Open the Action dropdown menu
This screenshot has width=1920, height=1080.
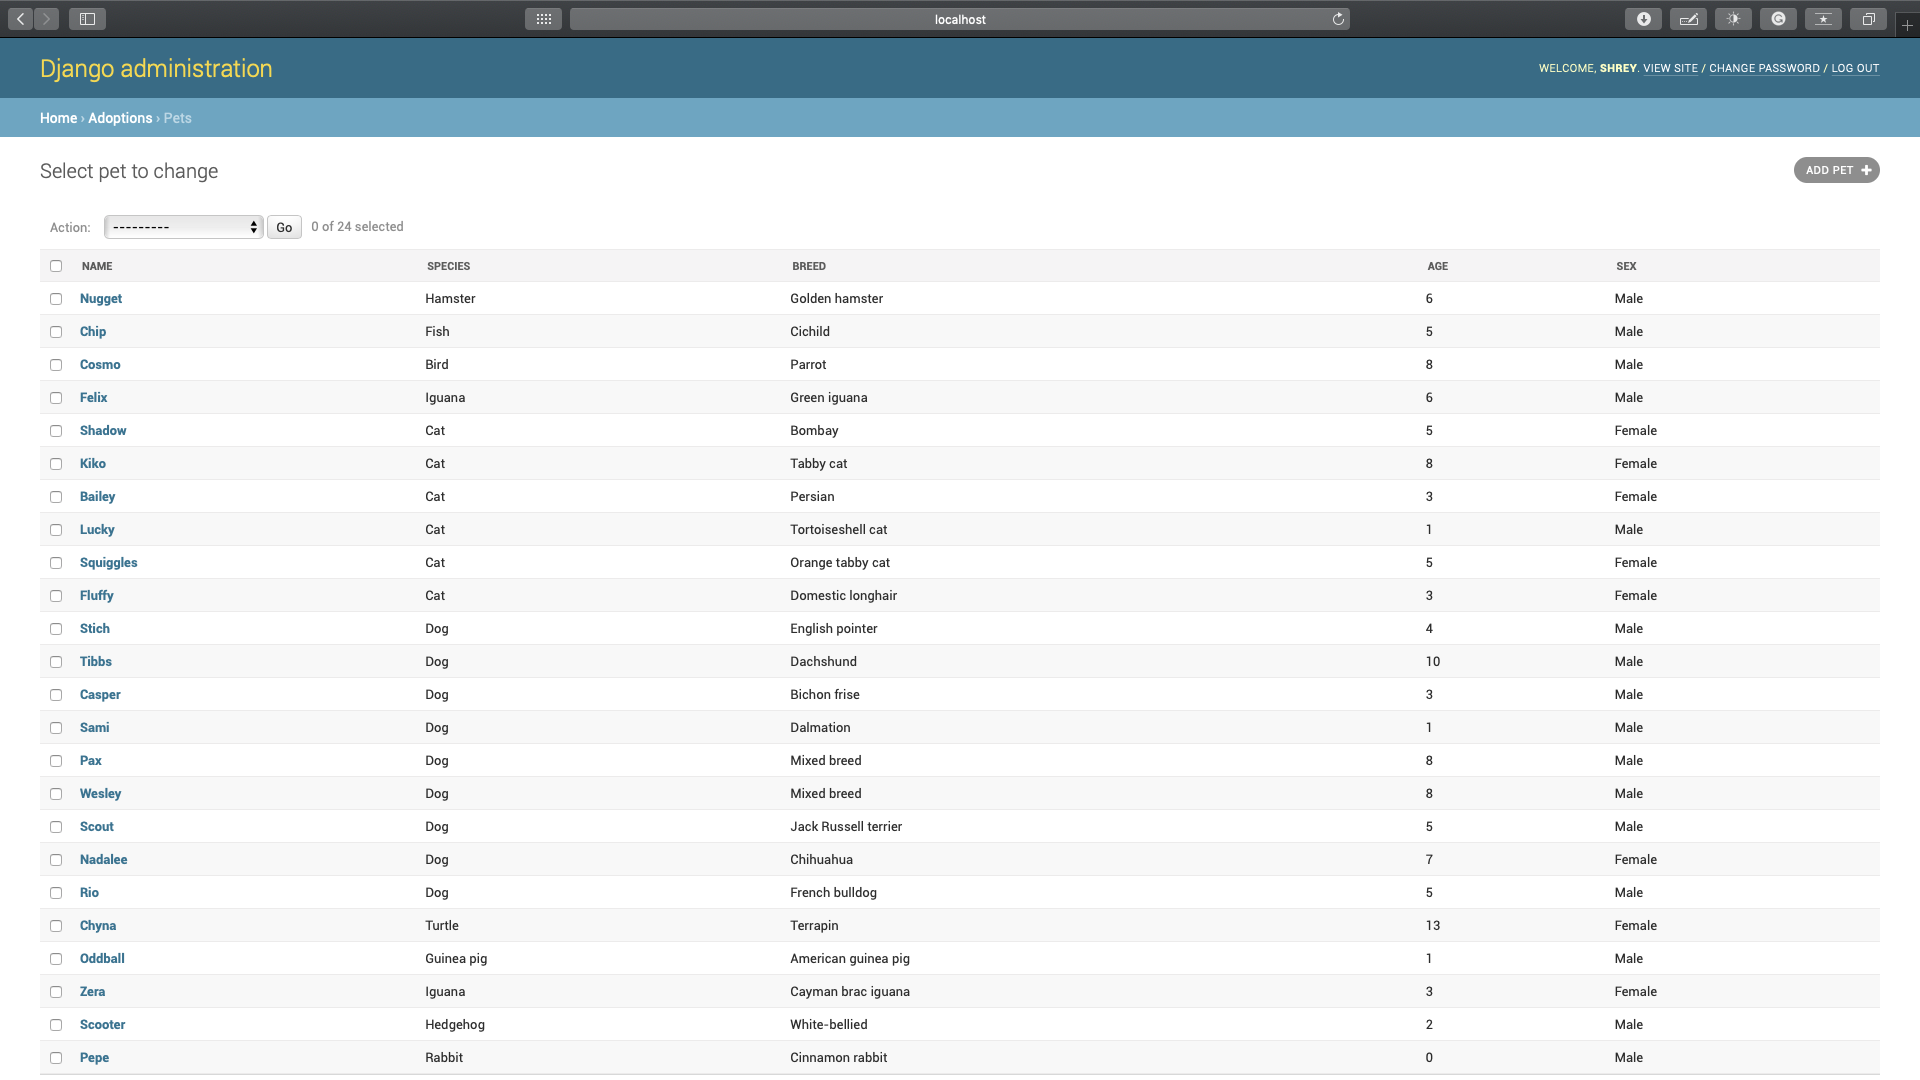pos(183,227)
